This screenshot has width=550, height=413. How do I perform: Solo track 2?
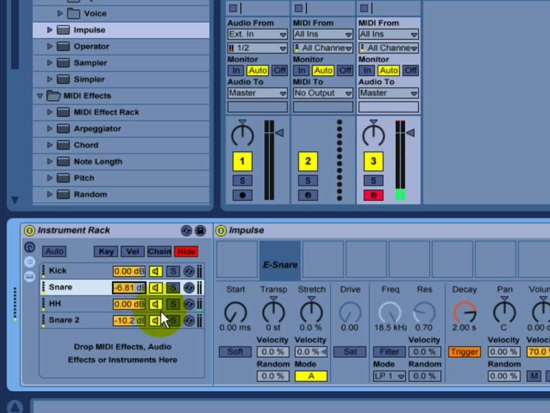pos(308,181)
